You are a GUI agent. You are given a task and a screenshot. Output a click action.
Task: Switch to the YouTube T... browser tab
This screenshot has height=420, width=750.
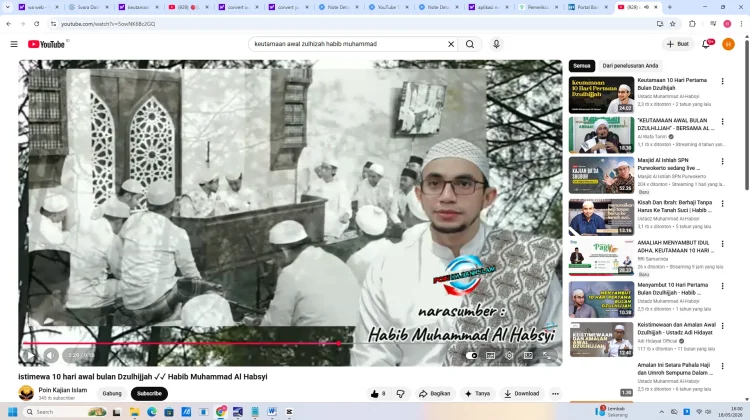tap(390, 7)
